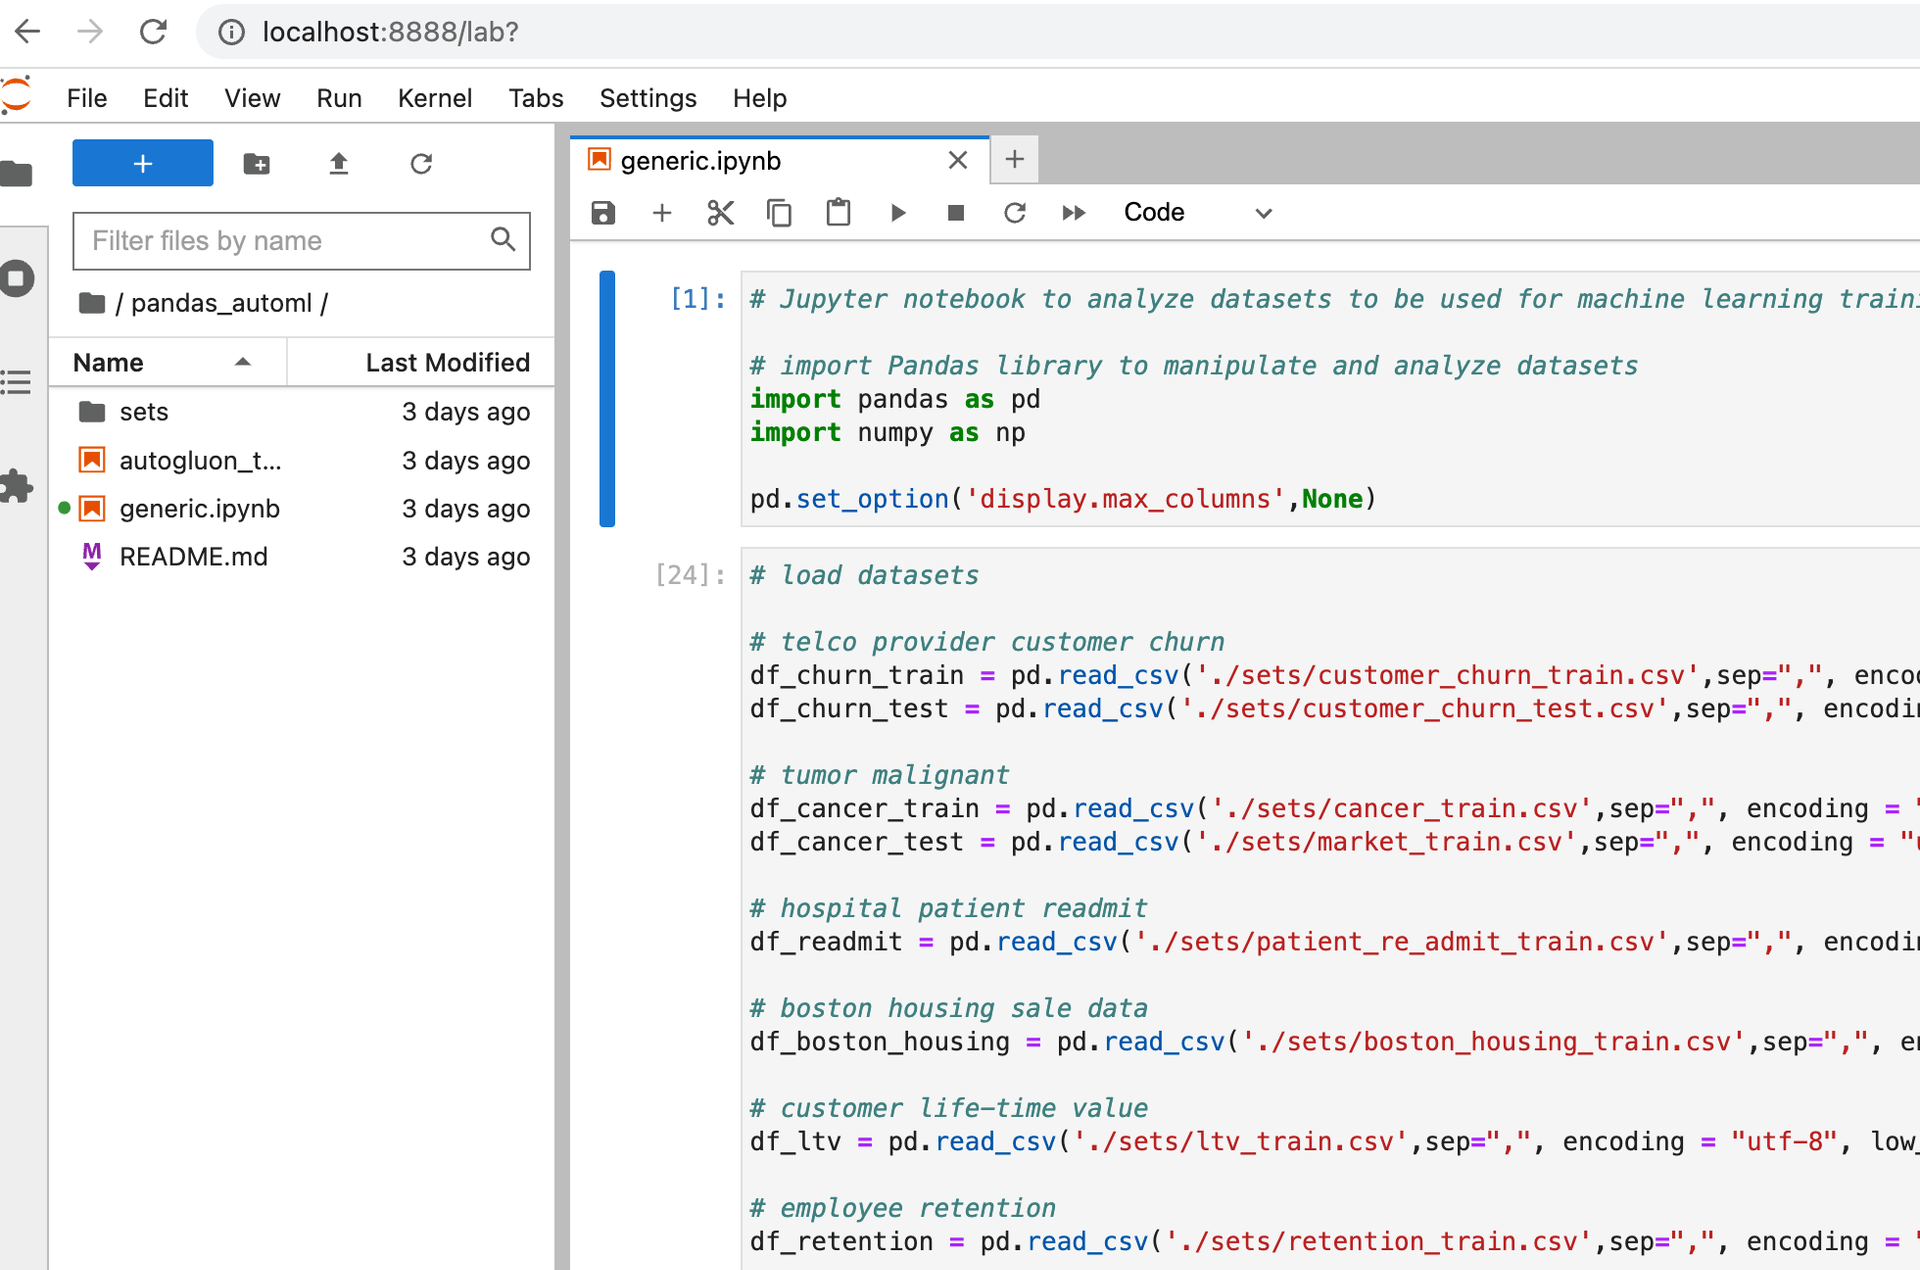Click the df_ltv read_csv line

pyautogui.click(x=1334, y=1142)
